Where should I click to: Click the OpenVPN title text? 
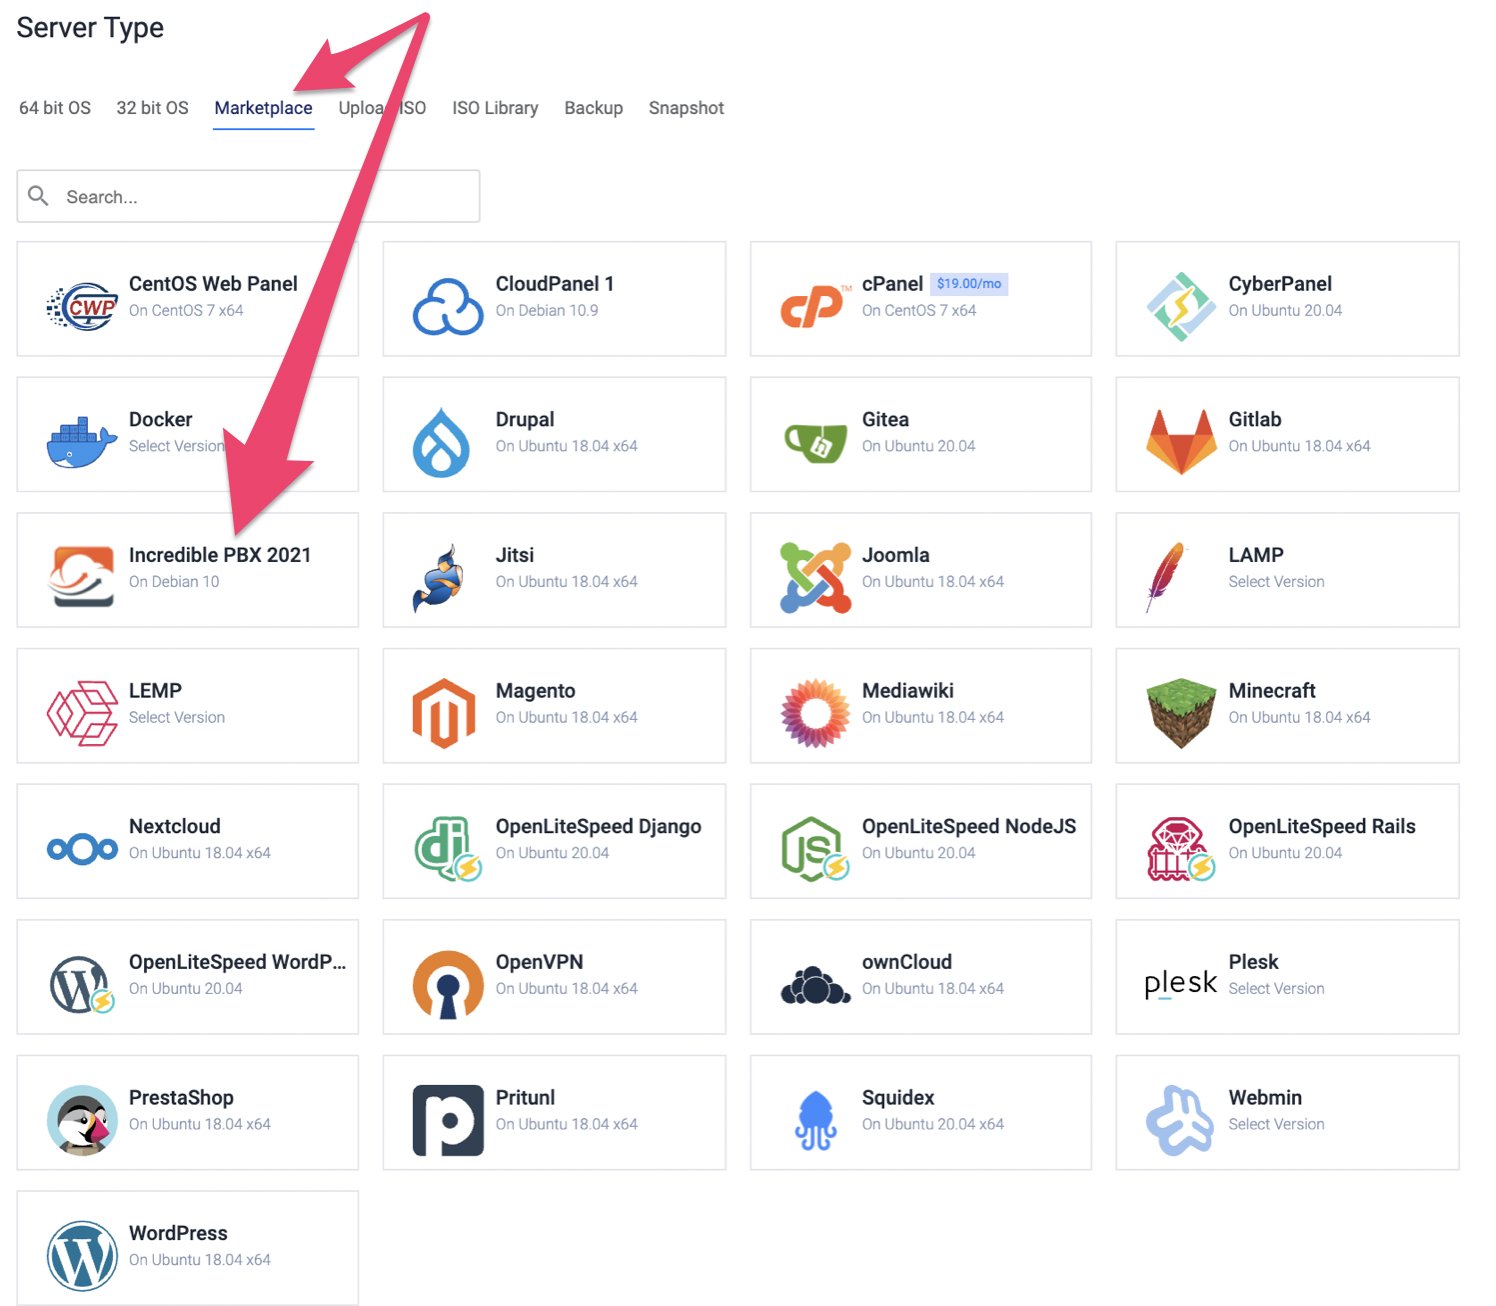pyautogui.click(x=539, y=962)
